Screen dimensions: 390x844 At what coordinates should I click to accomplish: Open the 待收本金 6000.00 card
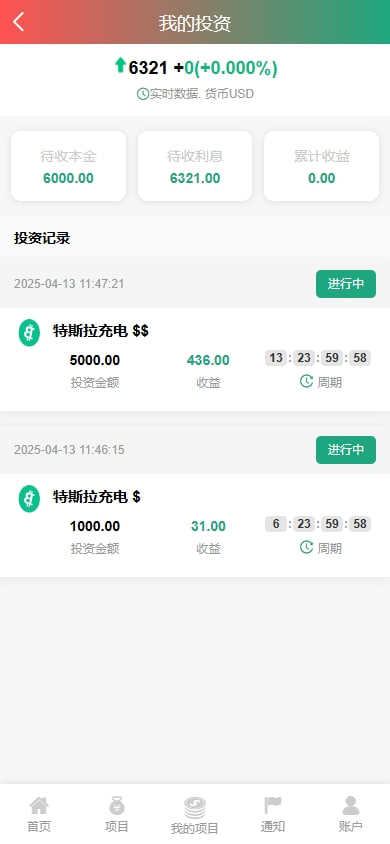click(68, 166)
